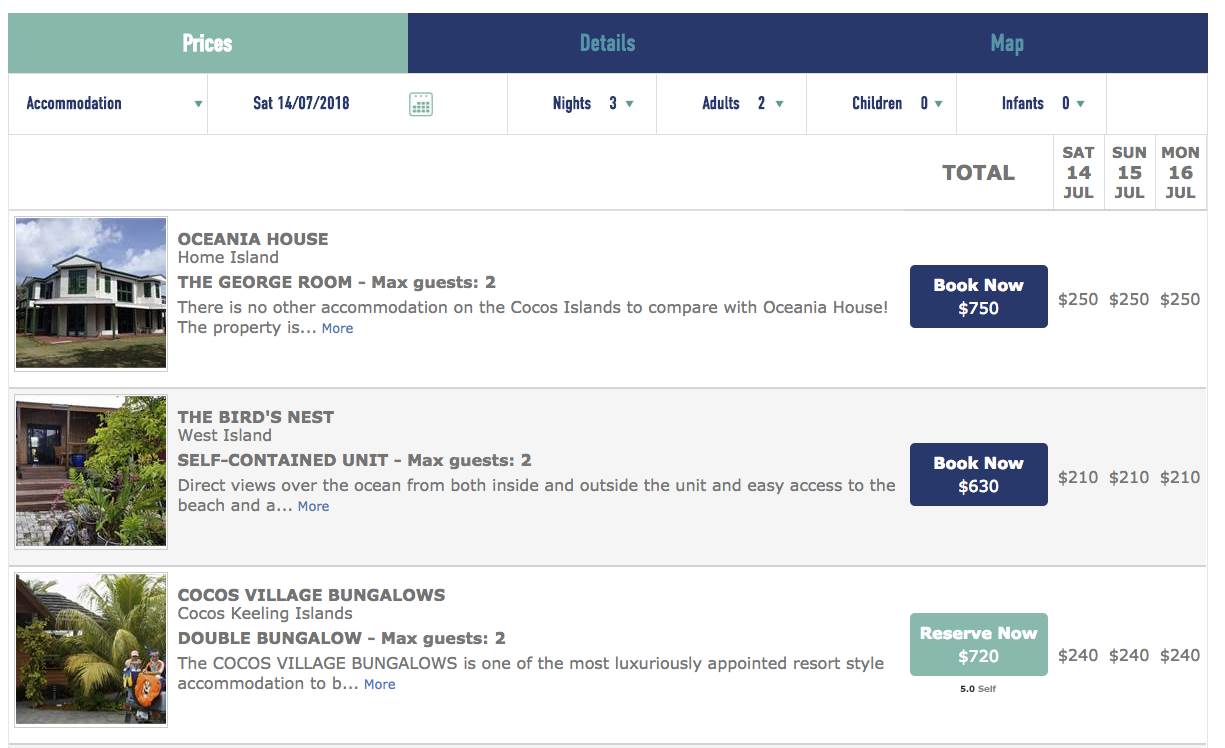Click the Sat 14/07/2018 date field
The height and width of the screenshot is (748, 1225).
[301, 103]
